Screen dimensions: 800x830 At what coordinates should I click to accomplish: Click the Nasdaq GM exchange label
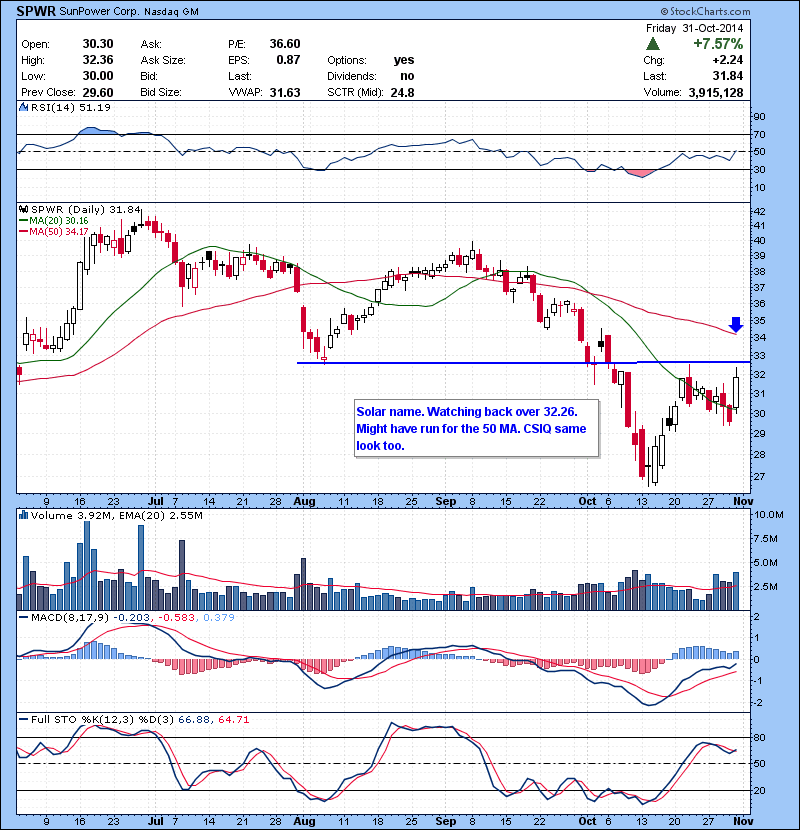(x=171, y=12)
